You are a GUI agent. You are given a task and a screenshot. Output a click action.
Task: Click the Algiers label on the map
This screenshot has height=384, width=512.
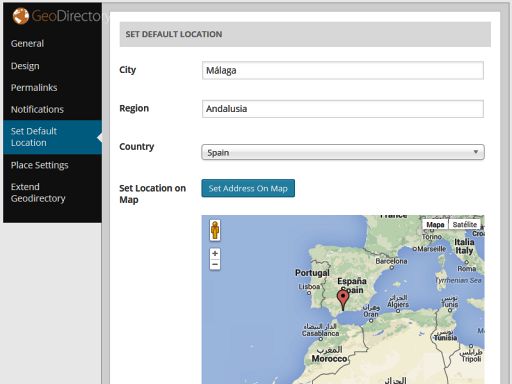398,304
